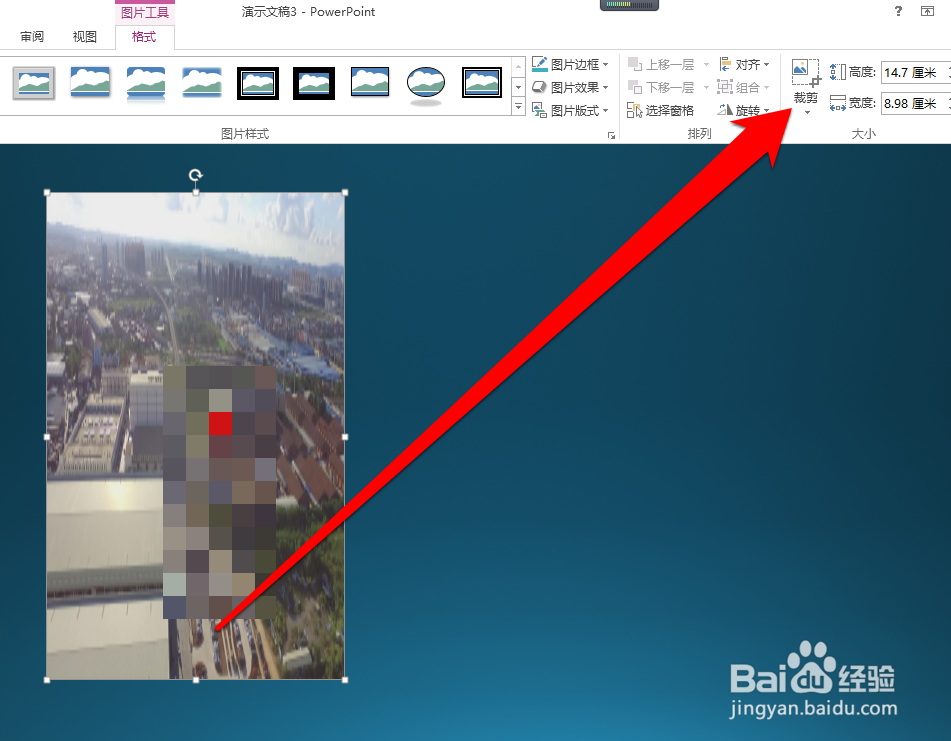Open the 上移一层 dropdown arrow

click(706, 64)
